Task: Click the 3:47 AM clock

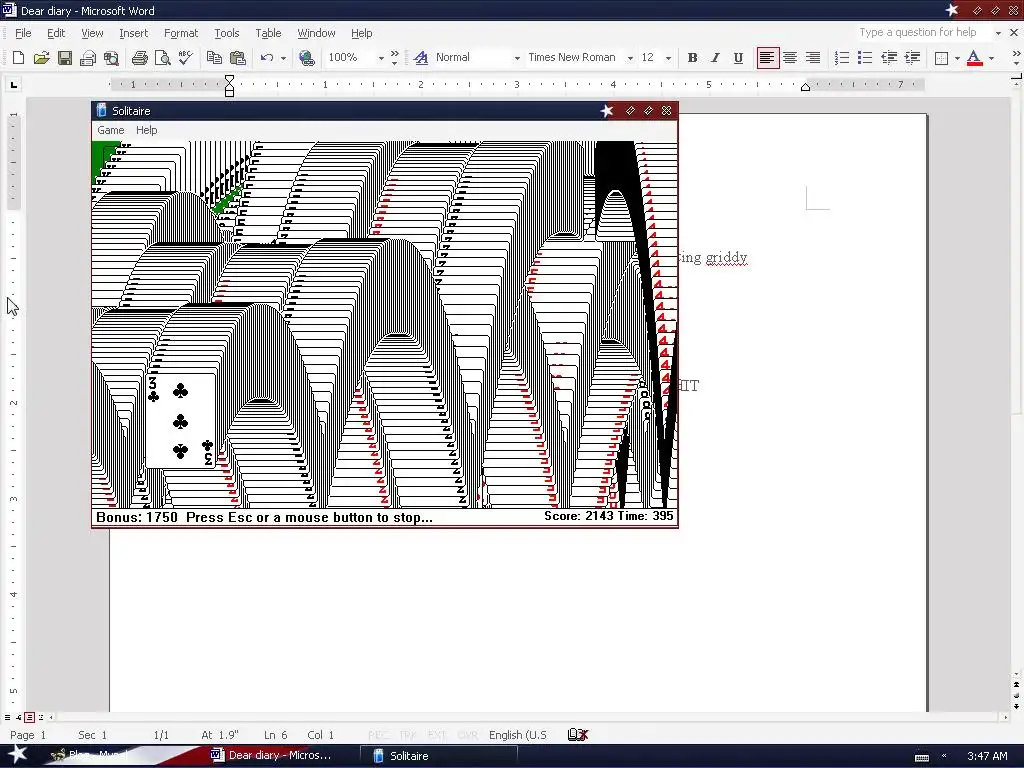Action: [987, 756]
